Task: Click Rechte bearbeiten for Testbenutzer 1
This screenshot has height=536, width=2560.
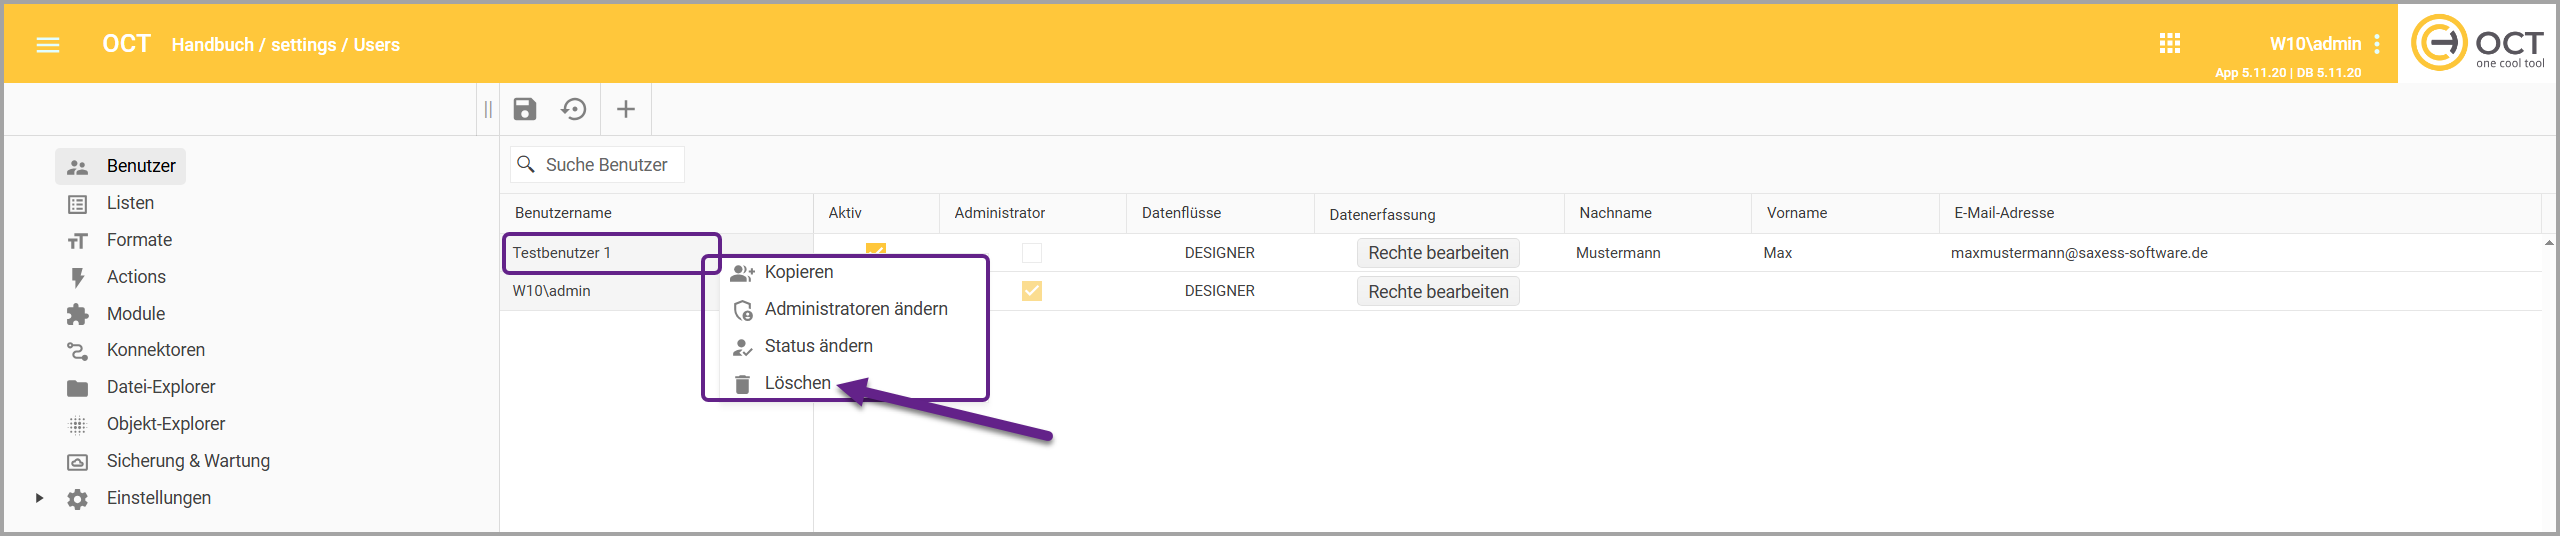Action: [1437, 253]
